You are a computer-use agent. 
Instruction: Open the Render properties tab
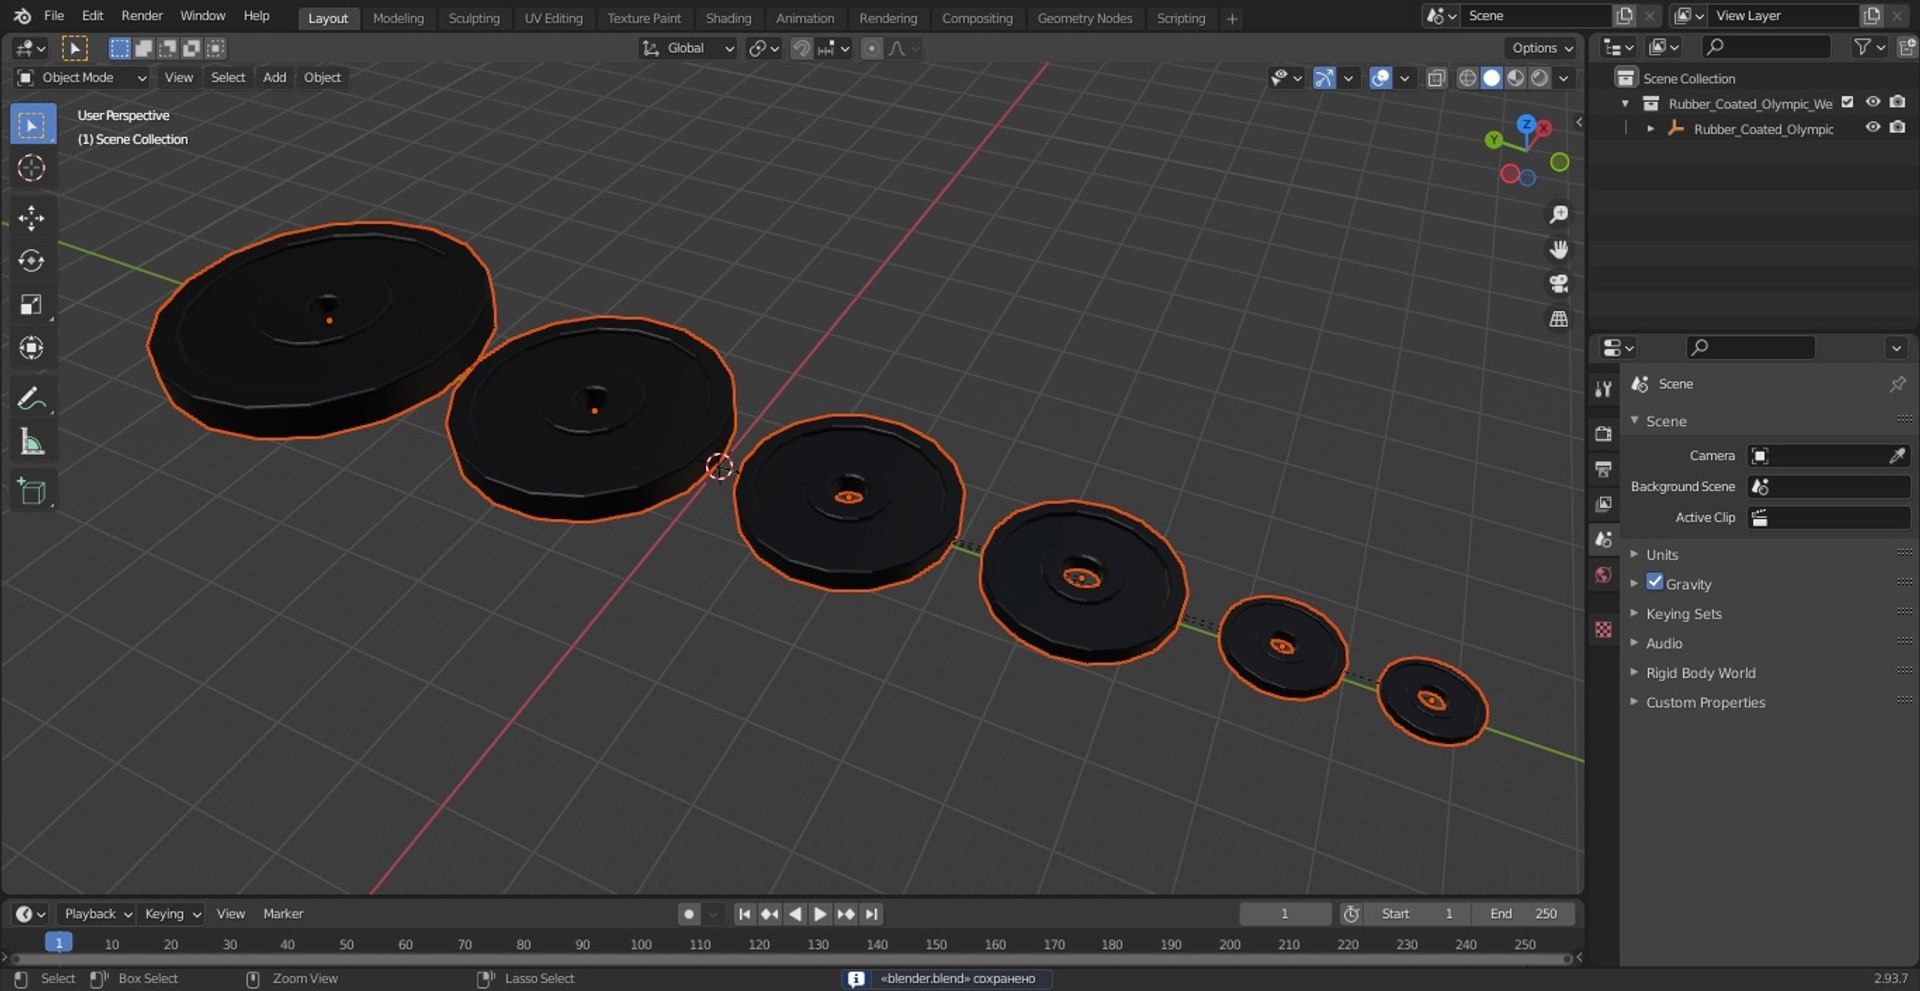[x=1604, y=434]
